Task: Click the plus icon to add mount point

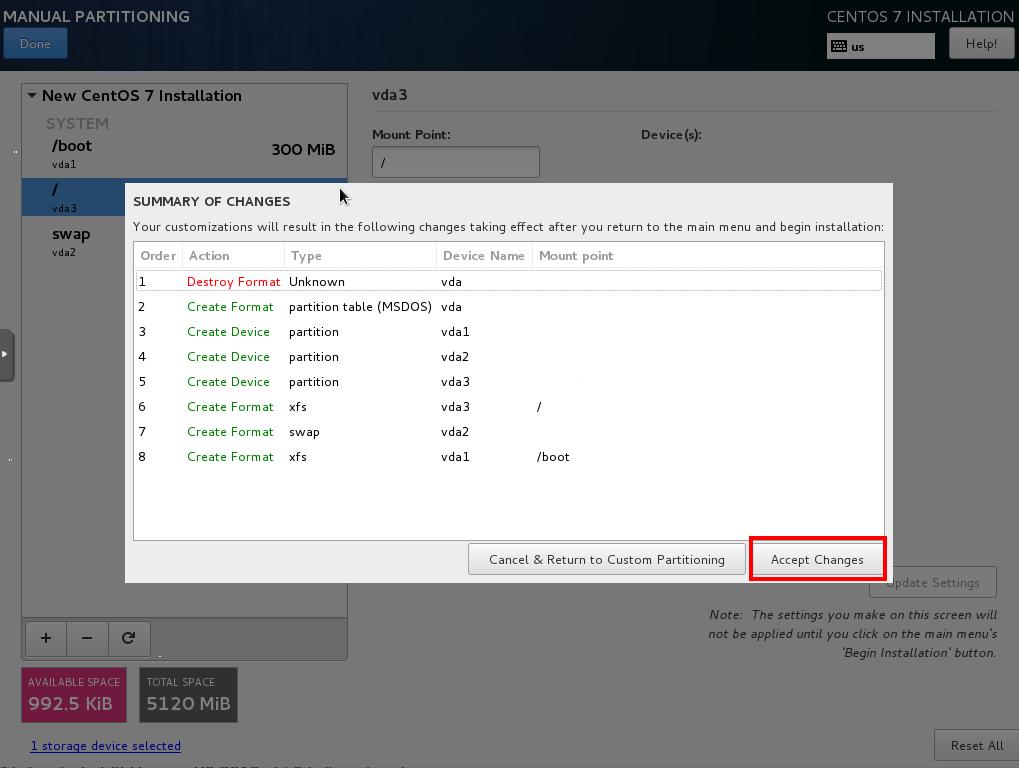Action: click(x=45, y=638)
